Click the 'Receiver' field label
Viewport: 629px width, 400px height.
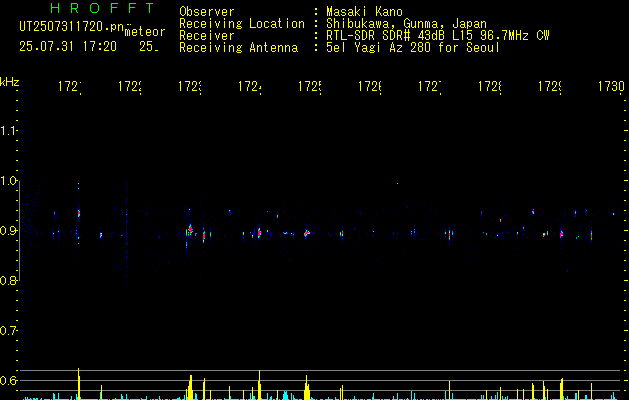coord(207,36)
